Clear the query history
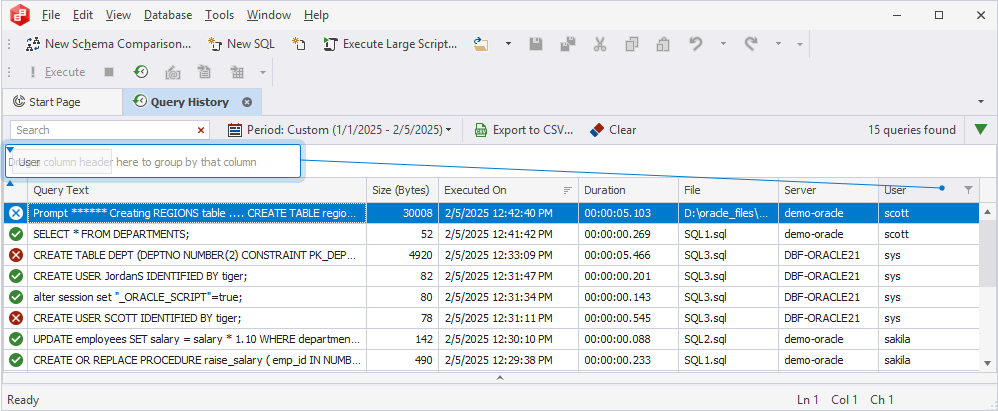998x411 pixels. 613,130
